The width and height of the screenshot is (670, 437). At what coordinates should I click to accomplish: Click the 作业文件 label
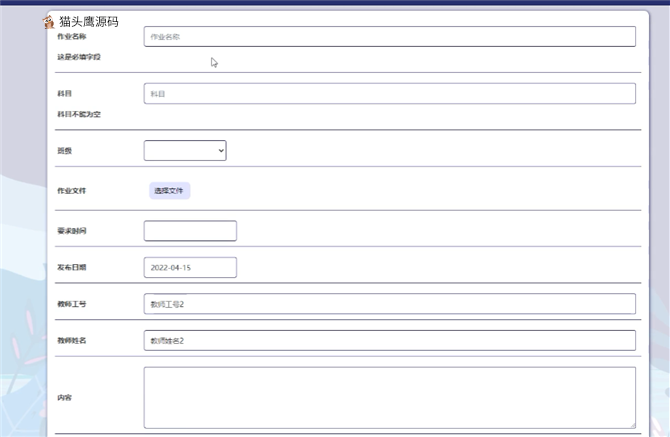click(x=72, y=191)
